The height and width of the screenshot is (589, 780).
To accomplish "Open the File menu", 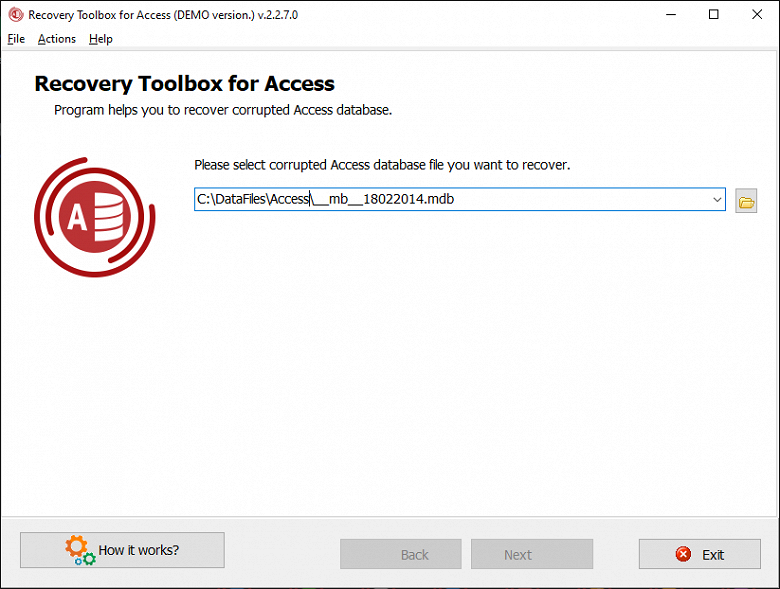I will point(16,39).
